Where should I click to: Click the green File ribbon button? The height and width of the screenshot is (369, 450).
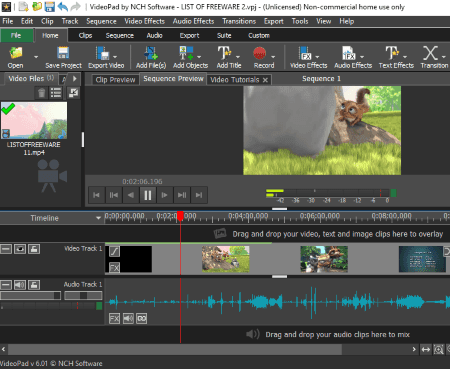coord(16,36)
